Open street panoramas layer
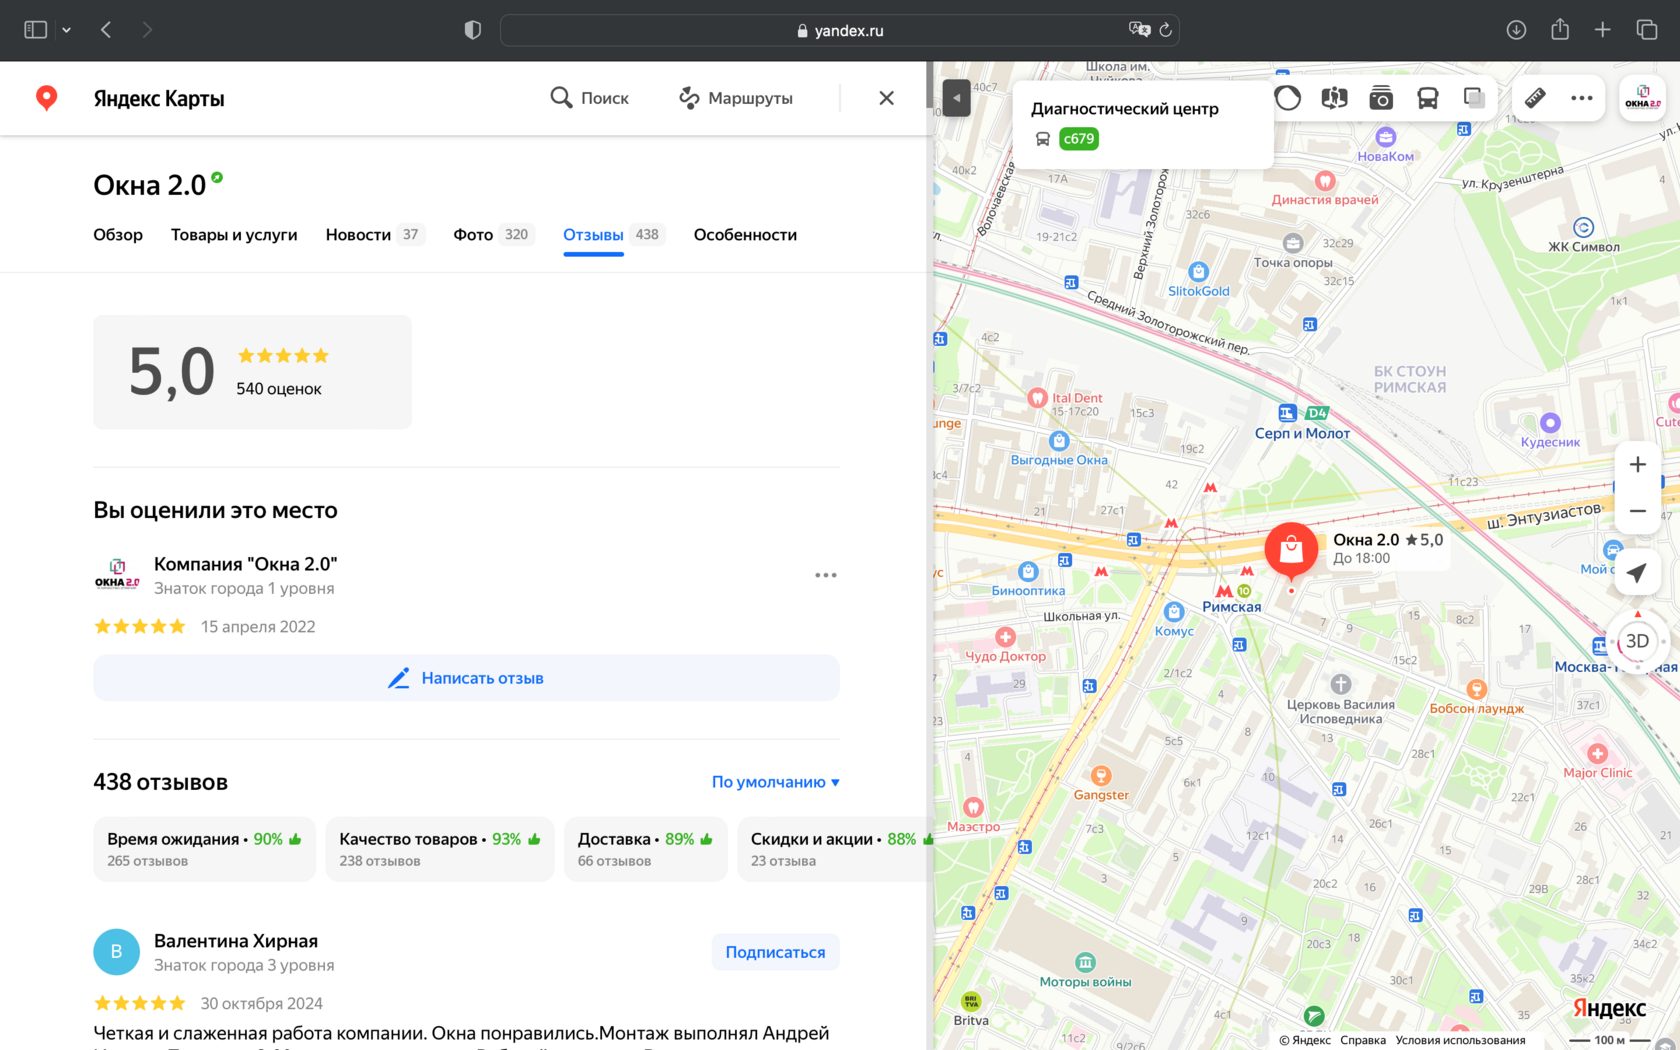1680x1050 pixels. [1334, 98]
